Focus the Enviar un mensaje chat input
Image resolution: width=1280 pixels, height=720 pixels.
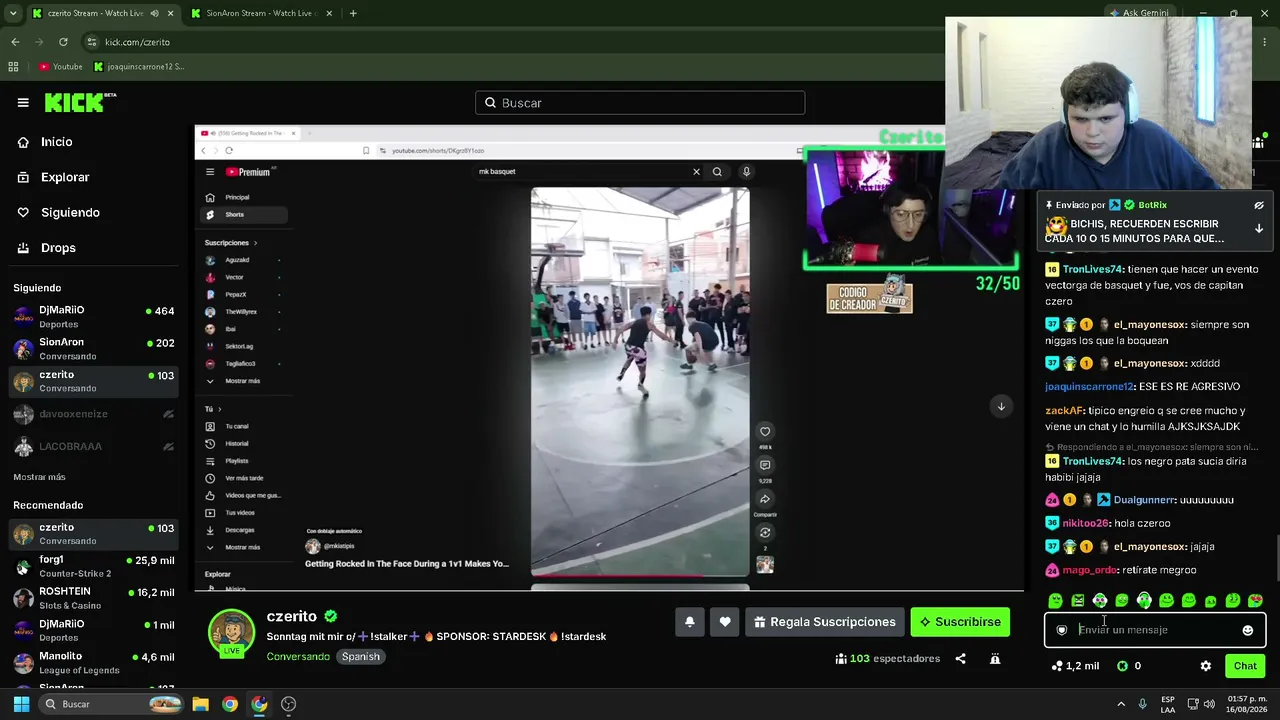coord(1155,630)
